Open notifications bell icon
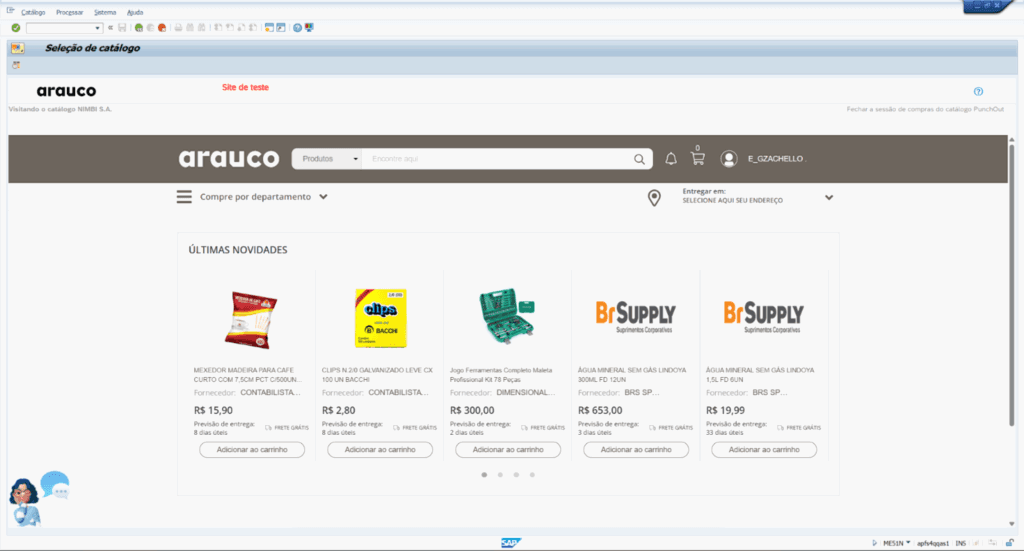The height and width of the screenshot is (551, 1024). (671, 159)
